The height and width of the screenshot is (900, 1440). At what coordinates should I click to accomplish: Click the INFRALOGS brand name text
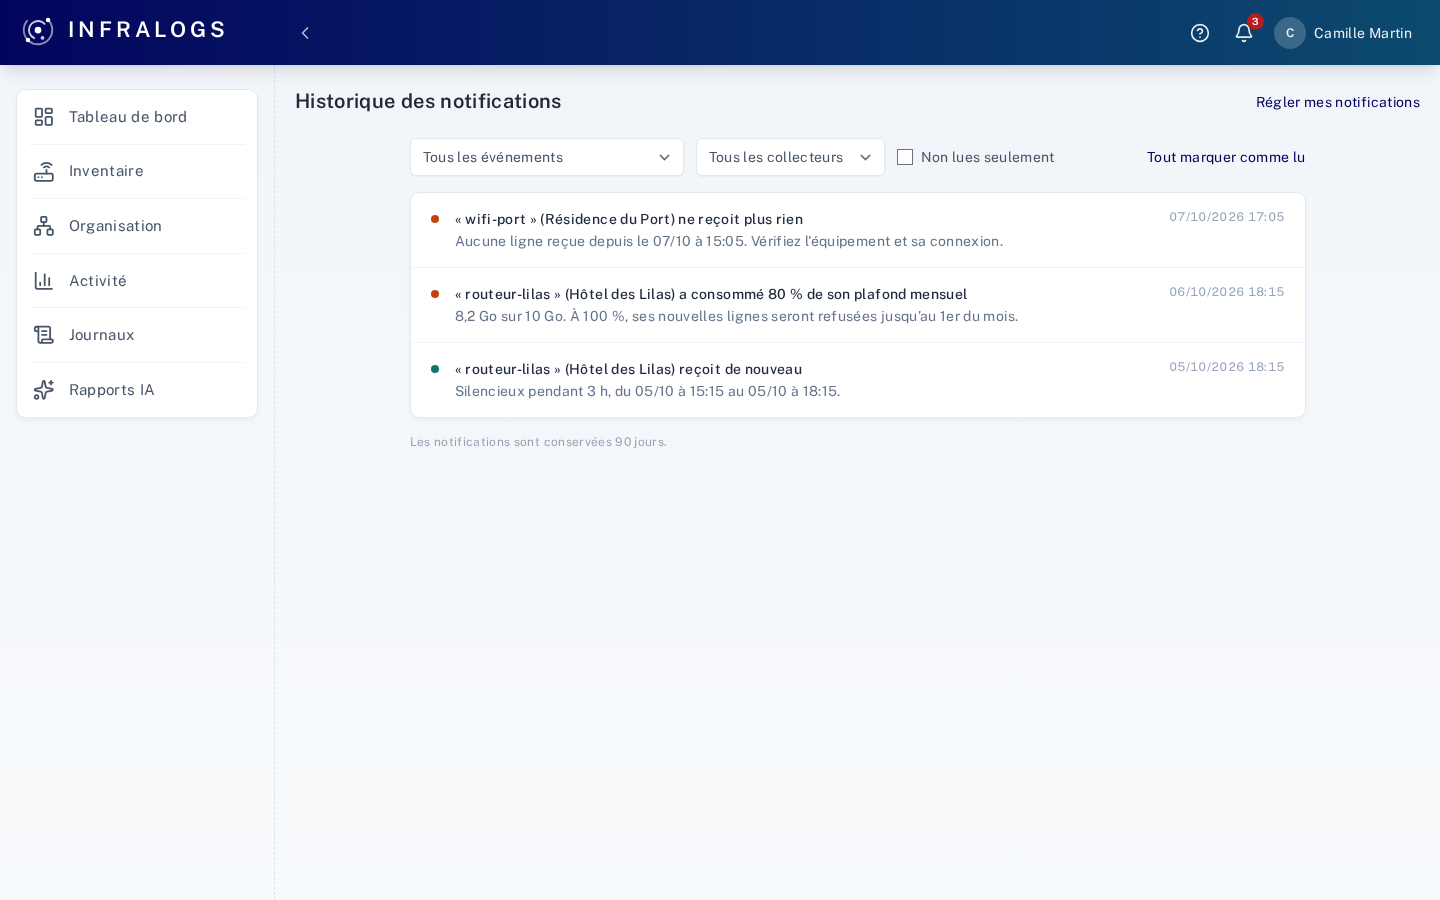pos(147,30)
